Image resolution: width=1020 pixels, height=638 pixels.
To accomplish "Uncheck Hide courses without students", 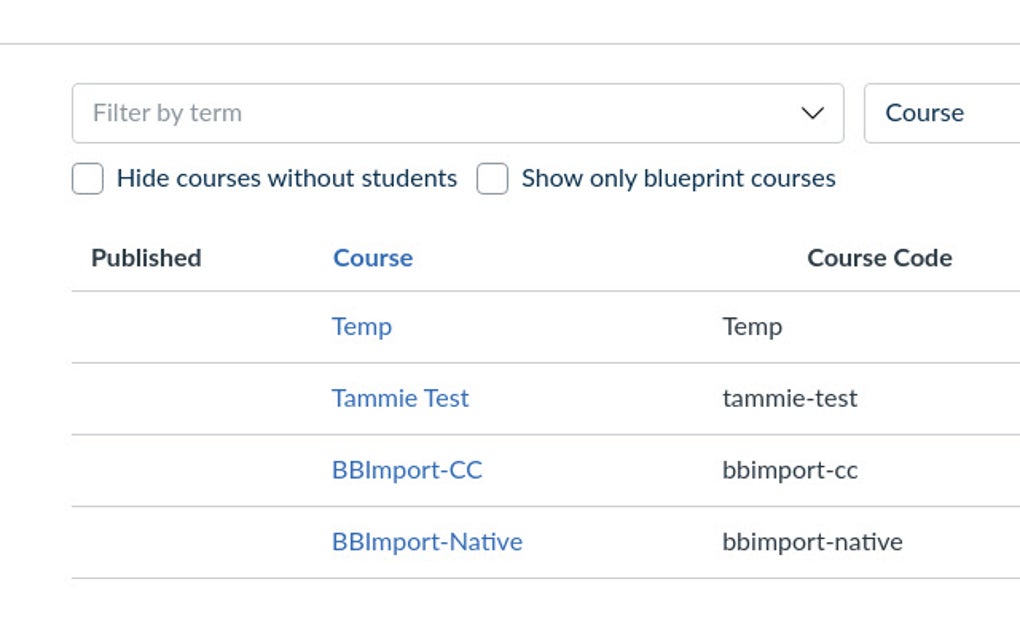I will [87, 178].
